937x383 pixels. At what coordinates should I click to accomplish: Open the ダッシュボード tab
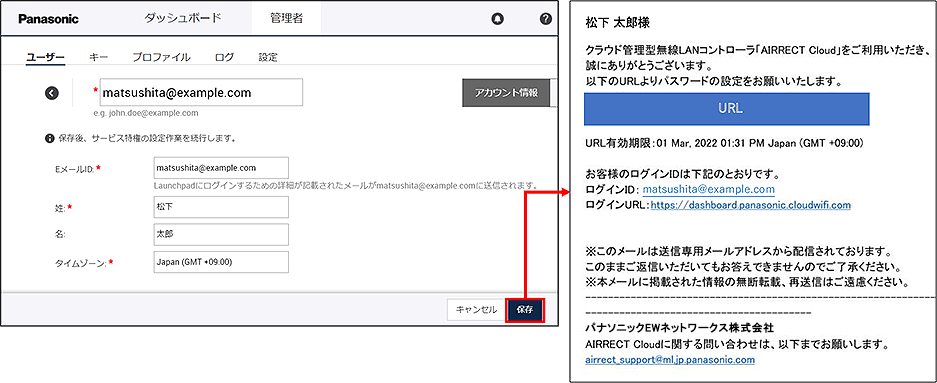pos(183,18)
